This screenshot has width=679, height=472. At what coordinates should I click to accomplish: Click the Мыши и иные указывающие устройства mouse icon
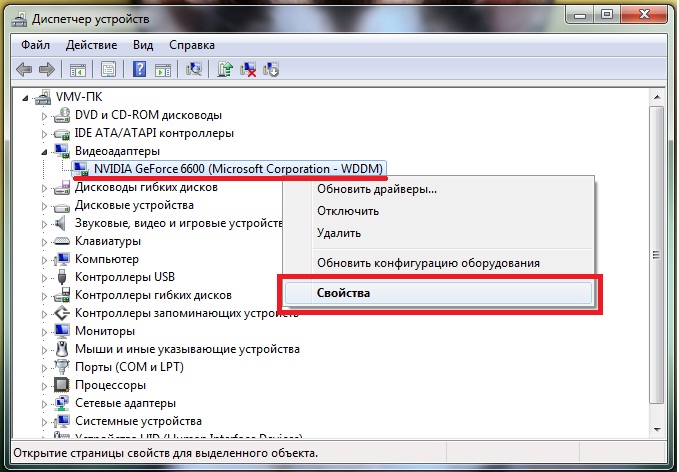point(62,349)
